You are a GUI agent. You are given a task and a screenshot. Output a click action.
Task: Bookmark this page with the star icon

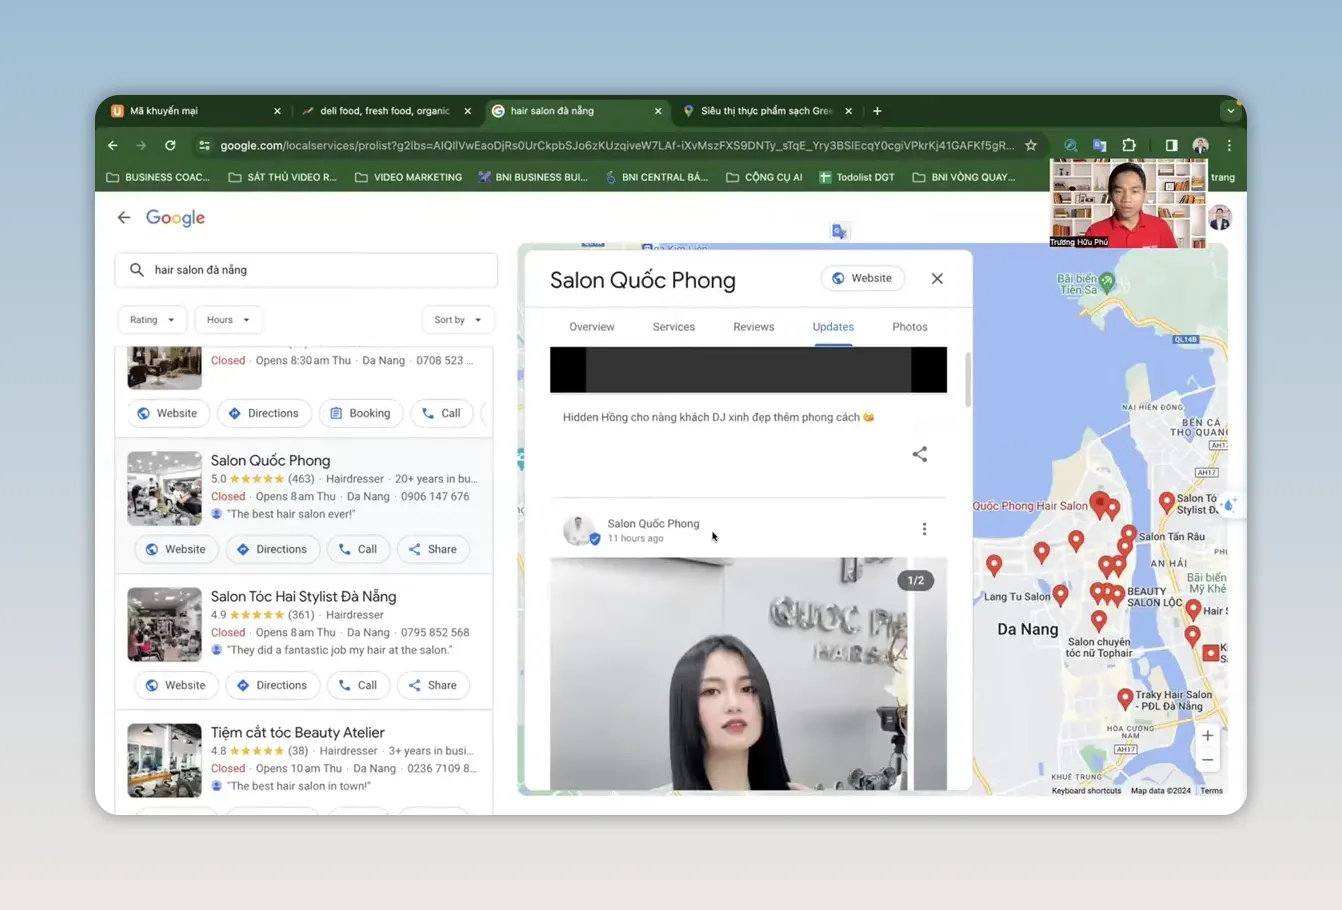(1031, 145)
